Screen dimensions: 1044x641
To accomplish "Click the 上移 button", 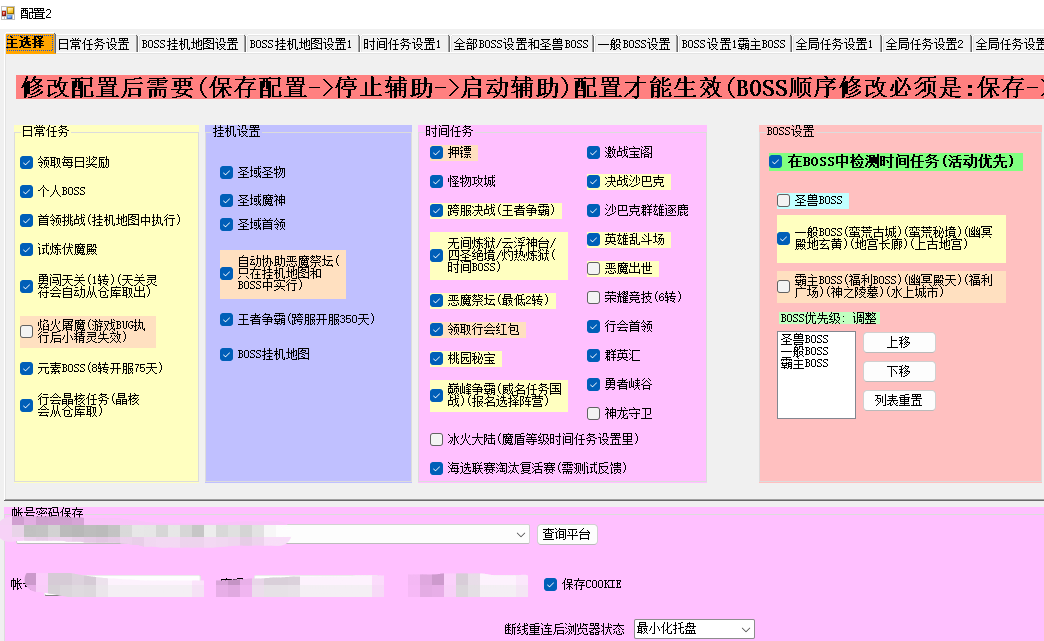I will click(899, 342).
